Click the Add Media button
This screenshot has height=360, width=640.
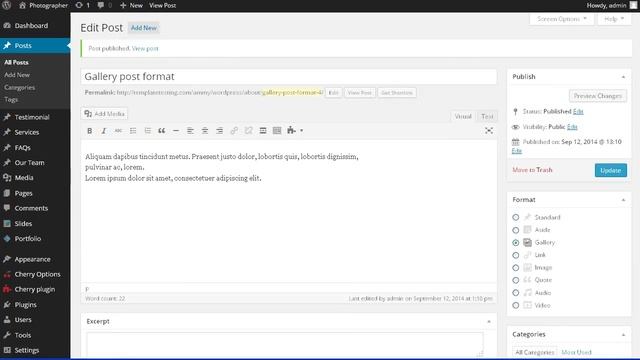pyautogui.click(x=104, y=114)
